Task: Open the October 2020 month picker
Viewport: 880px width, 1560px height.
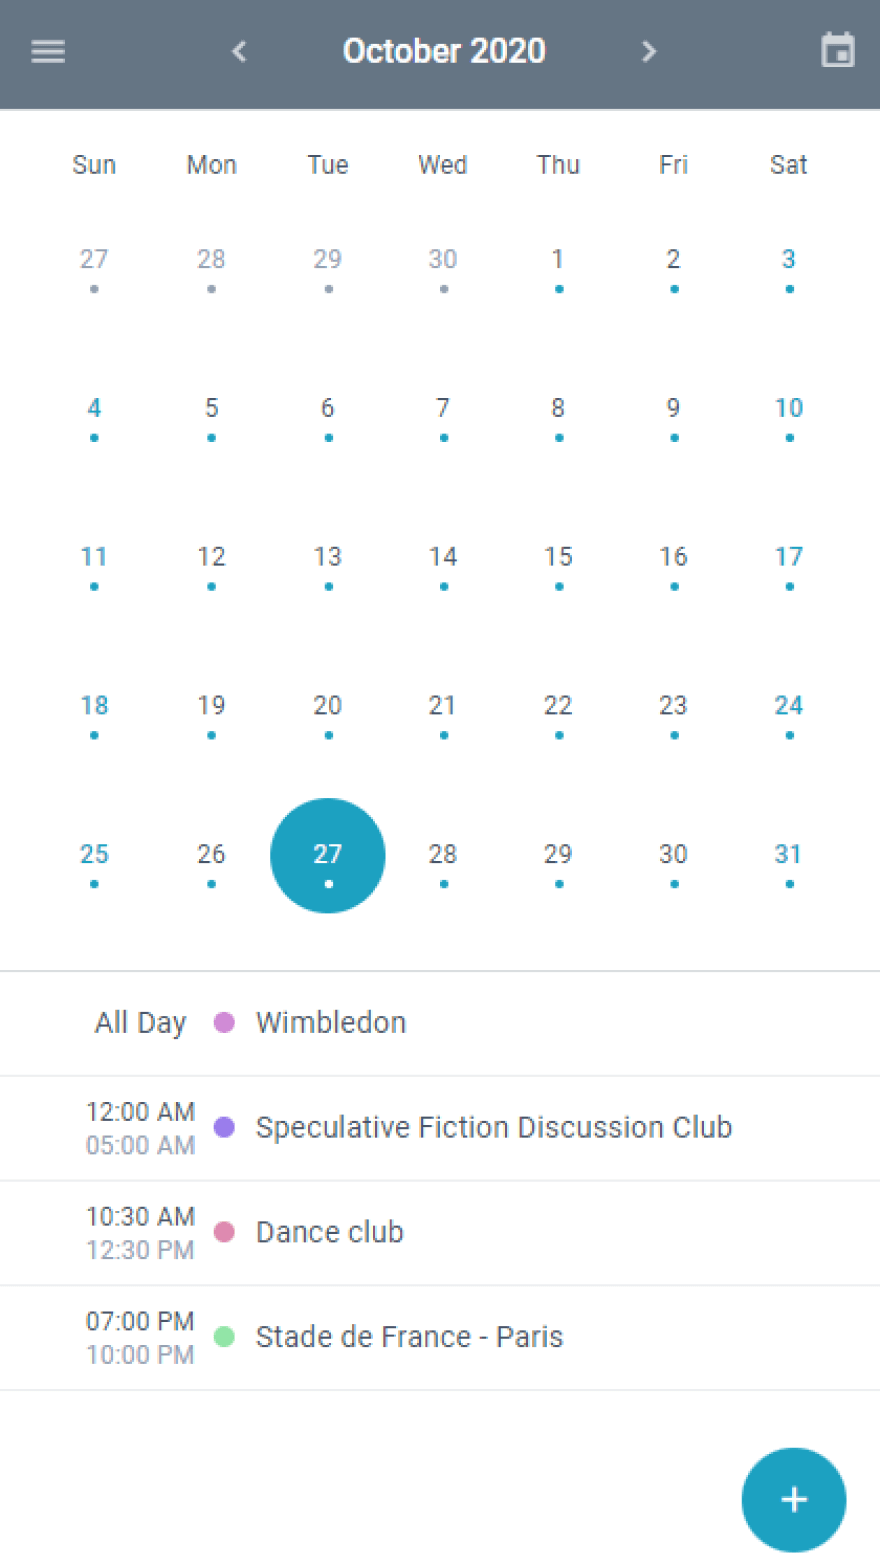Action: 444,51
